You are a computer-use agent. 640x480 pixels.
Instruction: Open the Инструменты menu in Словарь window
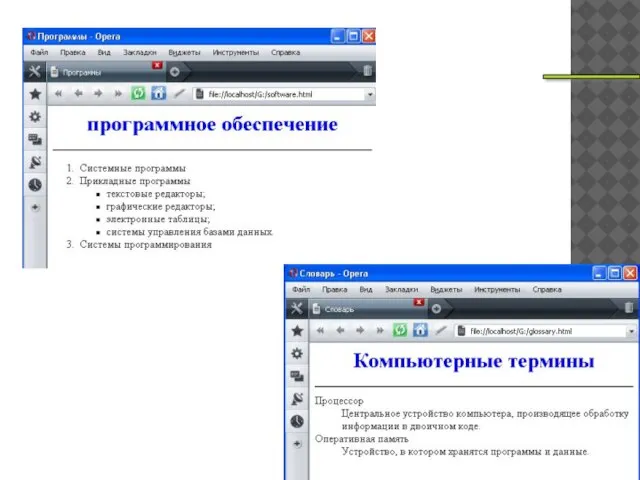coord(498,289)
